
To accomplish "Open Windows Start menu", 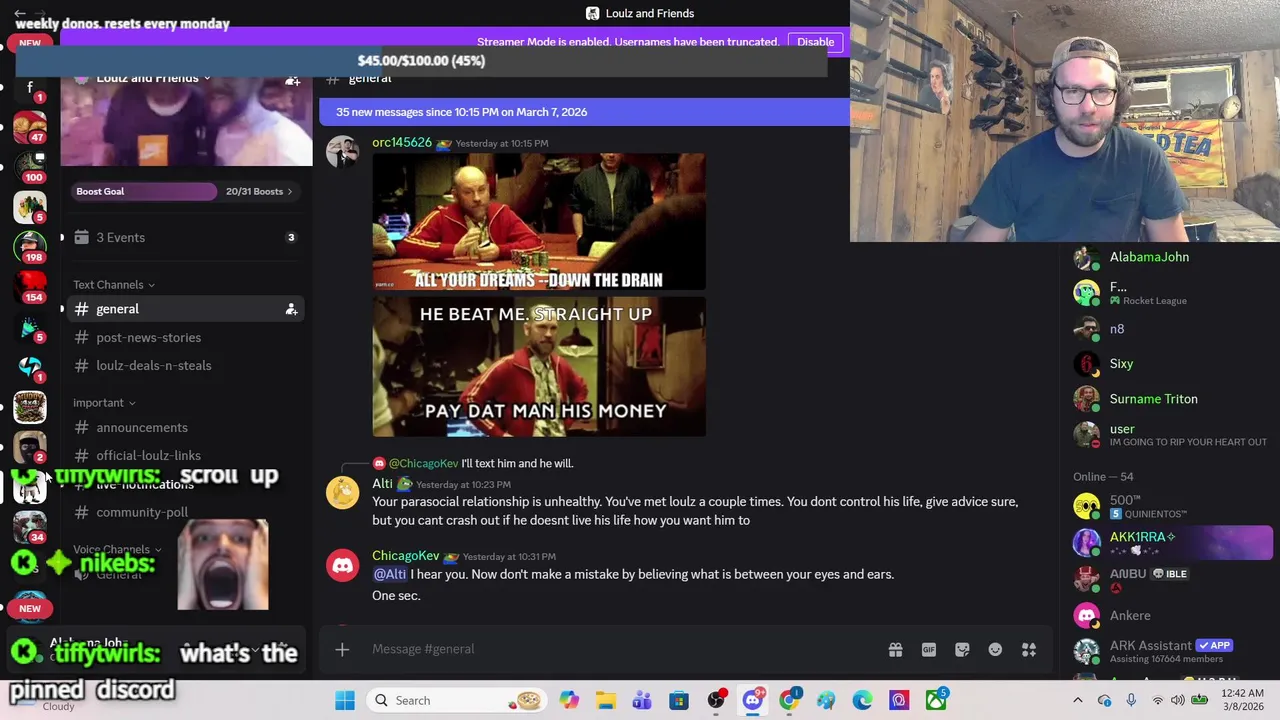I will (x=345, y=700).
